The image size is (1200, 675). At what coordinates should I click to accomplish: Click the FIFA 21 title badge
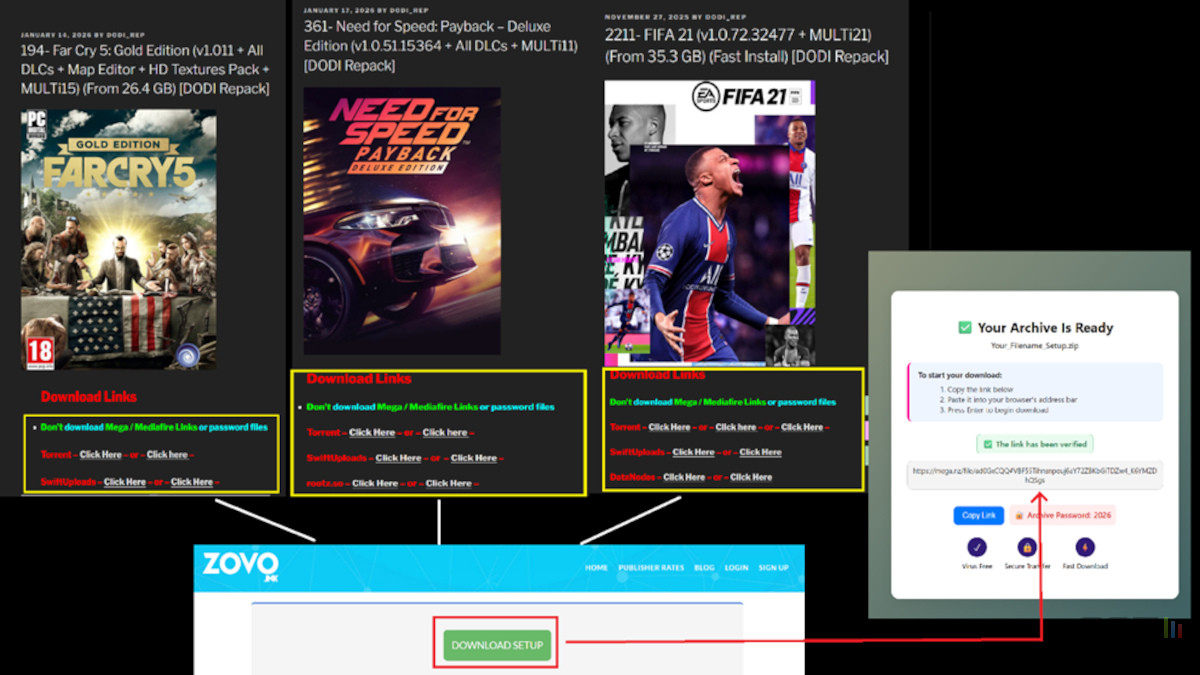tap(755, 94)
